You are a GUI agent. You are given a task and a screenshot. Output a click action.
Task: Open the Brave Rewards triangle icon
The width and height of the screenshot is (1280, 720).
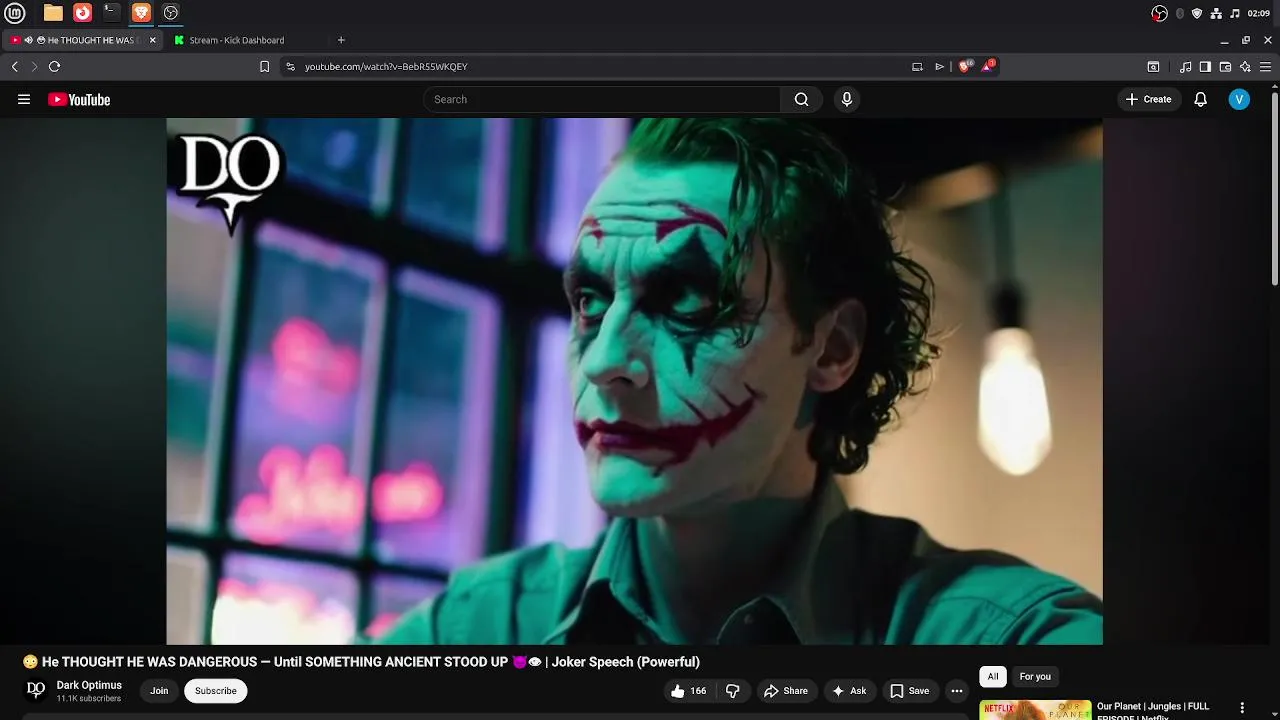point(988,66)
